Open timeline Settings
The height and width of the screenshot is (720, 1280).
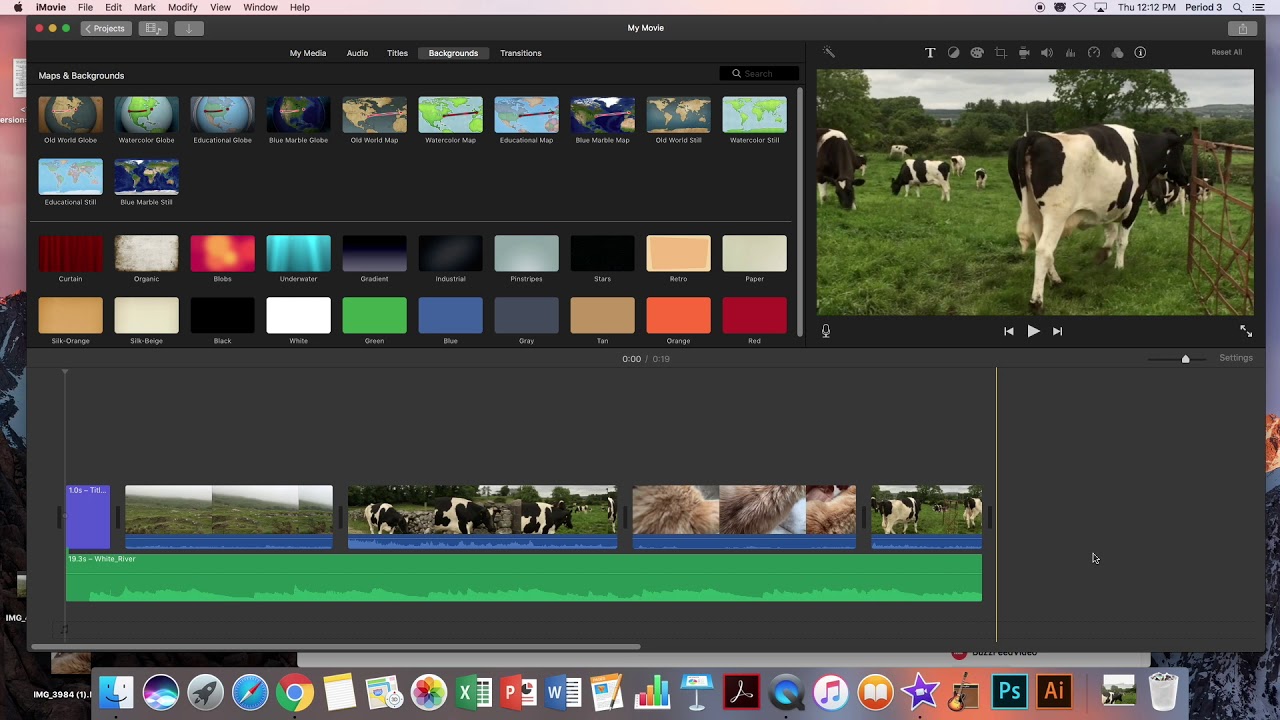pos(1236,358)
